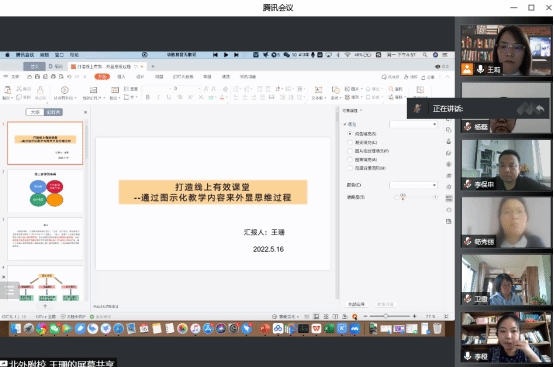Select 图片或纹理填充 radio option

(350, 151)
